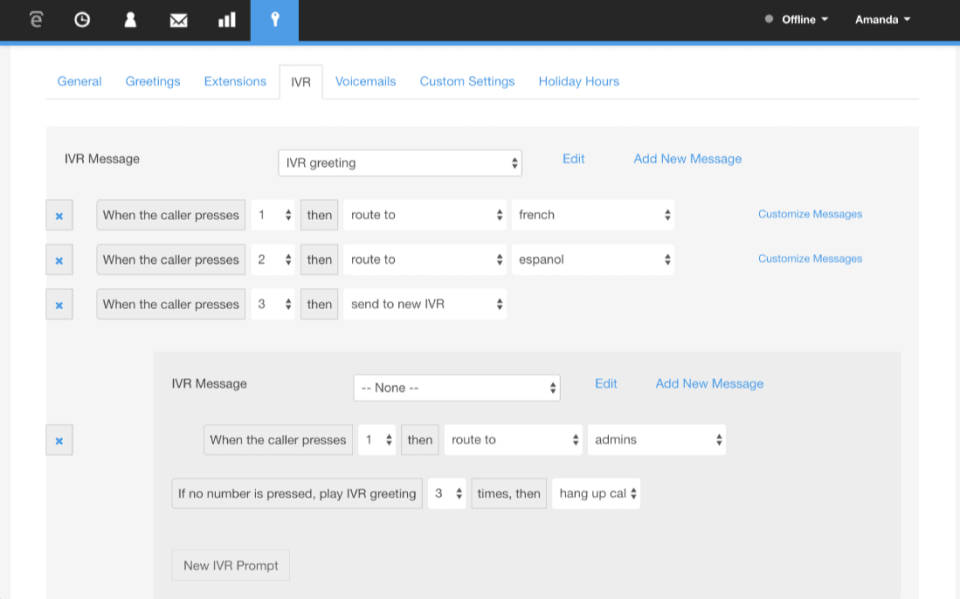Open the Amanda account menu
The width and height of the screenshot is (960, 599).
pyautogui.click(x=882, y=18)
